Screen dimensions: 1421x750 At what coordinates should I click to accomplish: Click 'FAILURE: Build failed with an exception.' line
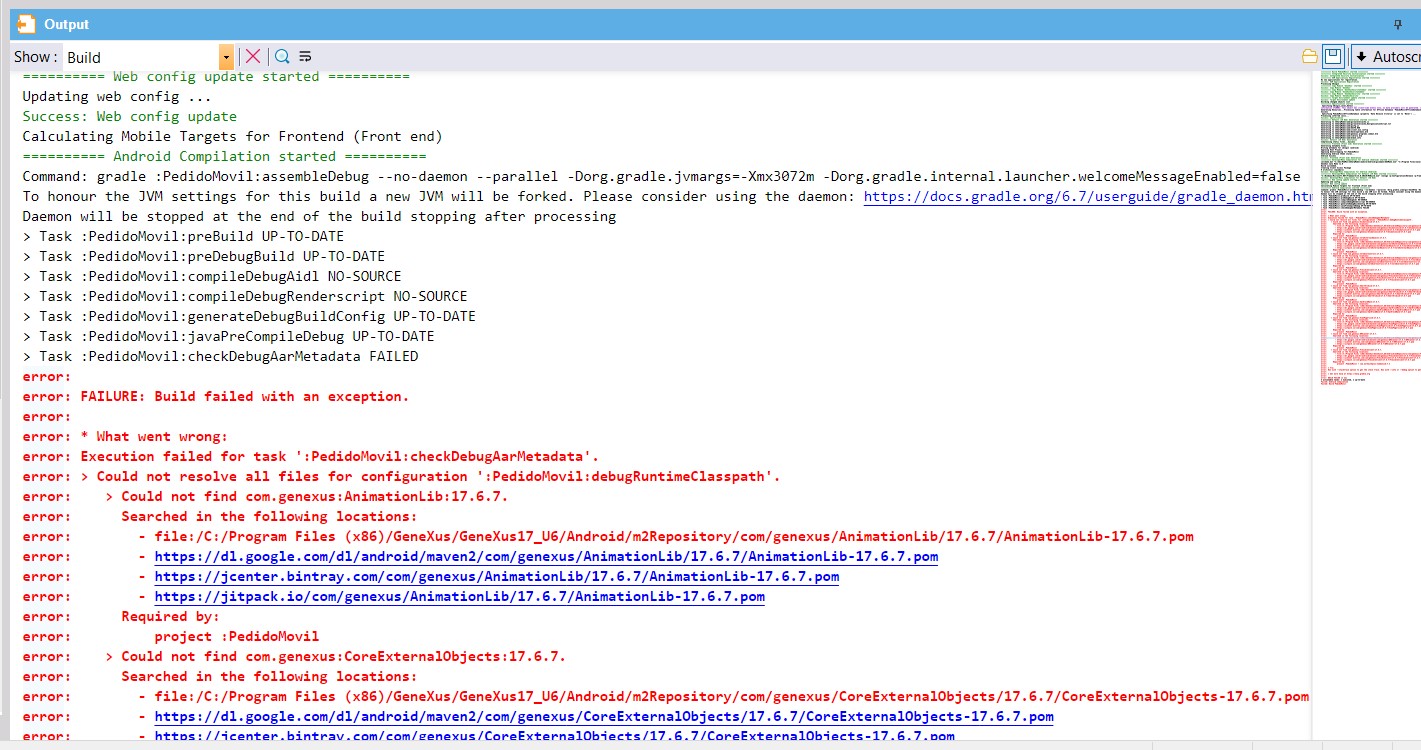[216, 396]
